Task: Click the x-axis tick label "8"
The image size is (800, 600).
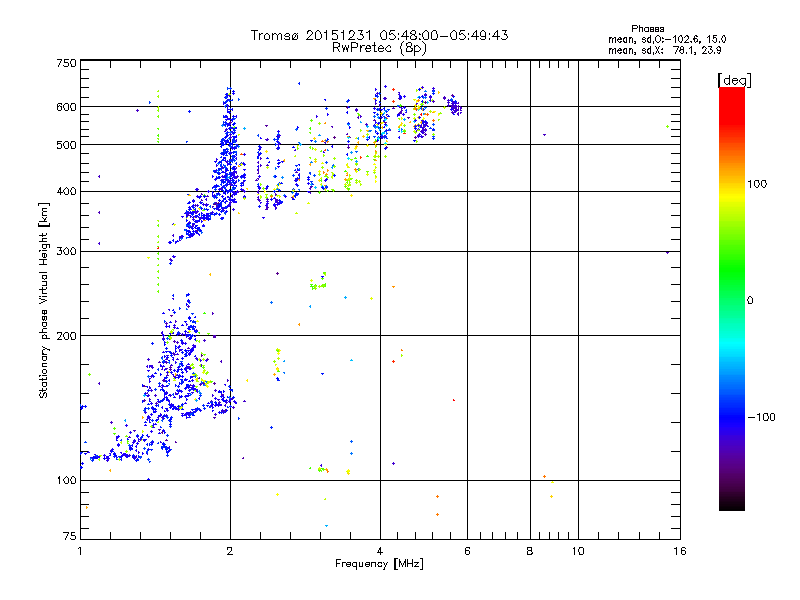Action: 530,551
